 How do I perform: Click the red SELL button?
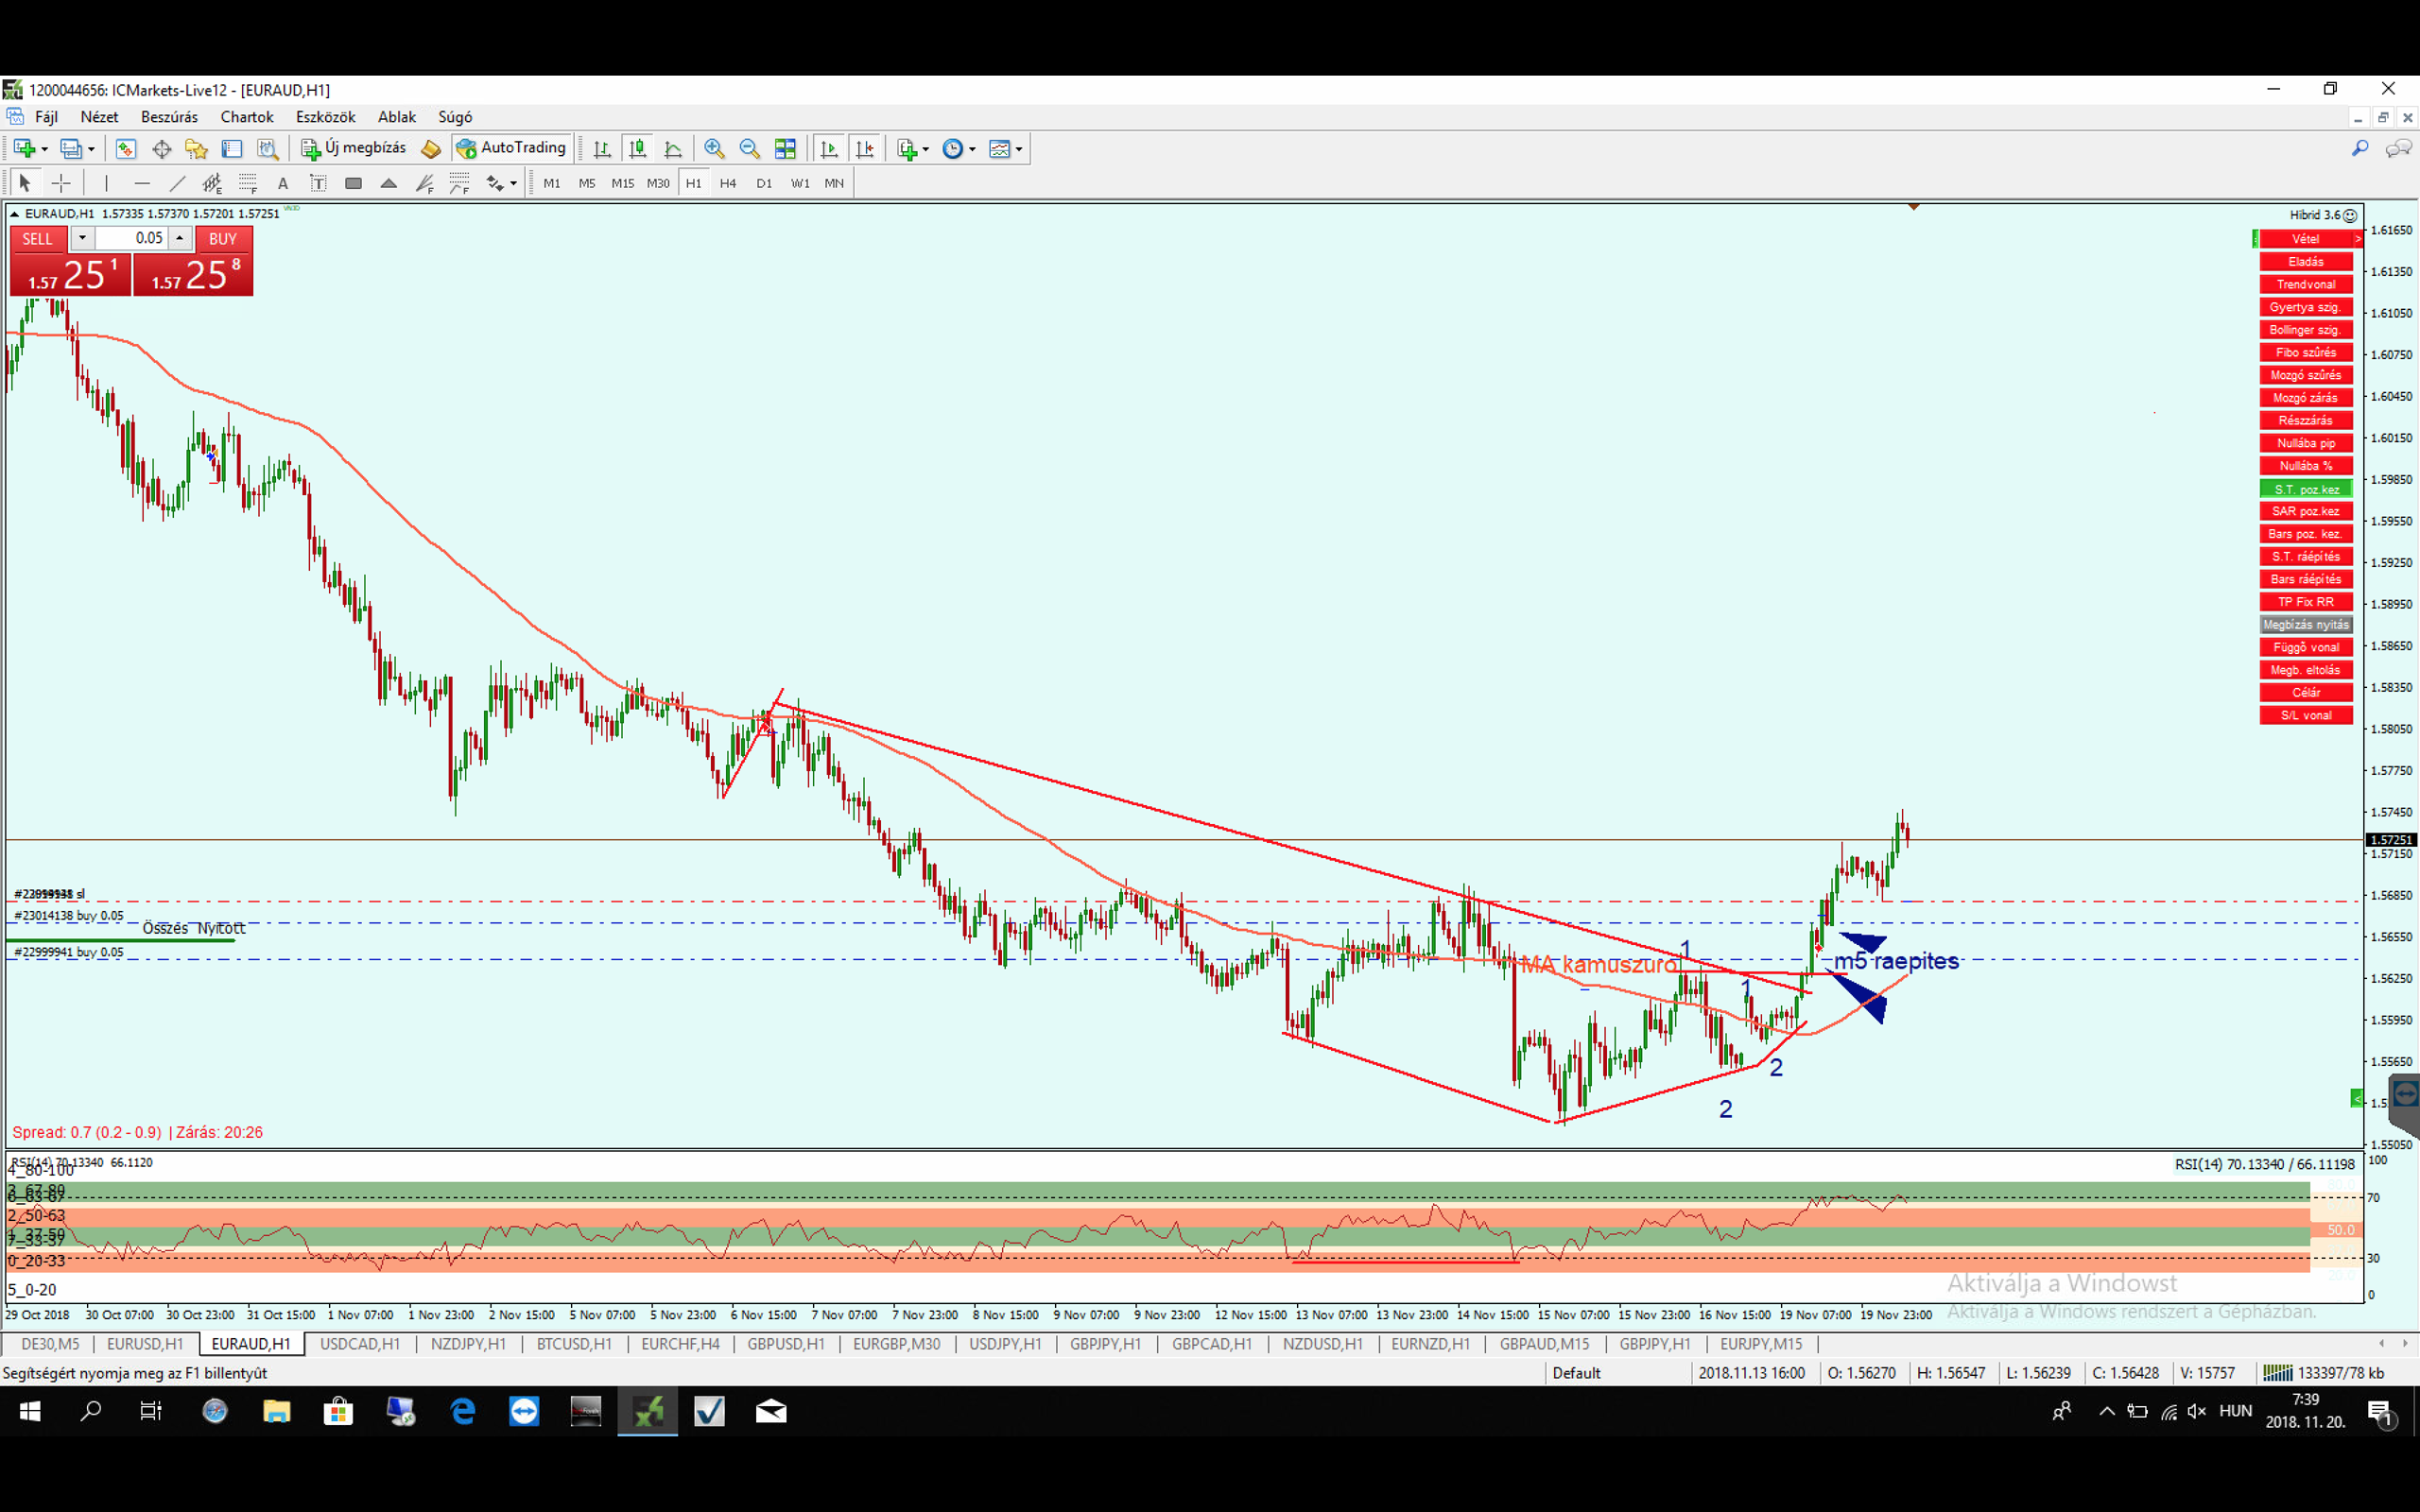pyautogui.click(x=38, y=238)
